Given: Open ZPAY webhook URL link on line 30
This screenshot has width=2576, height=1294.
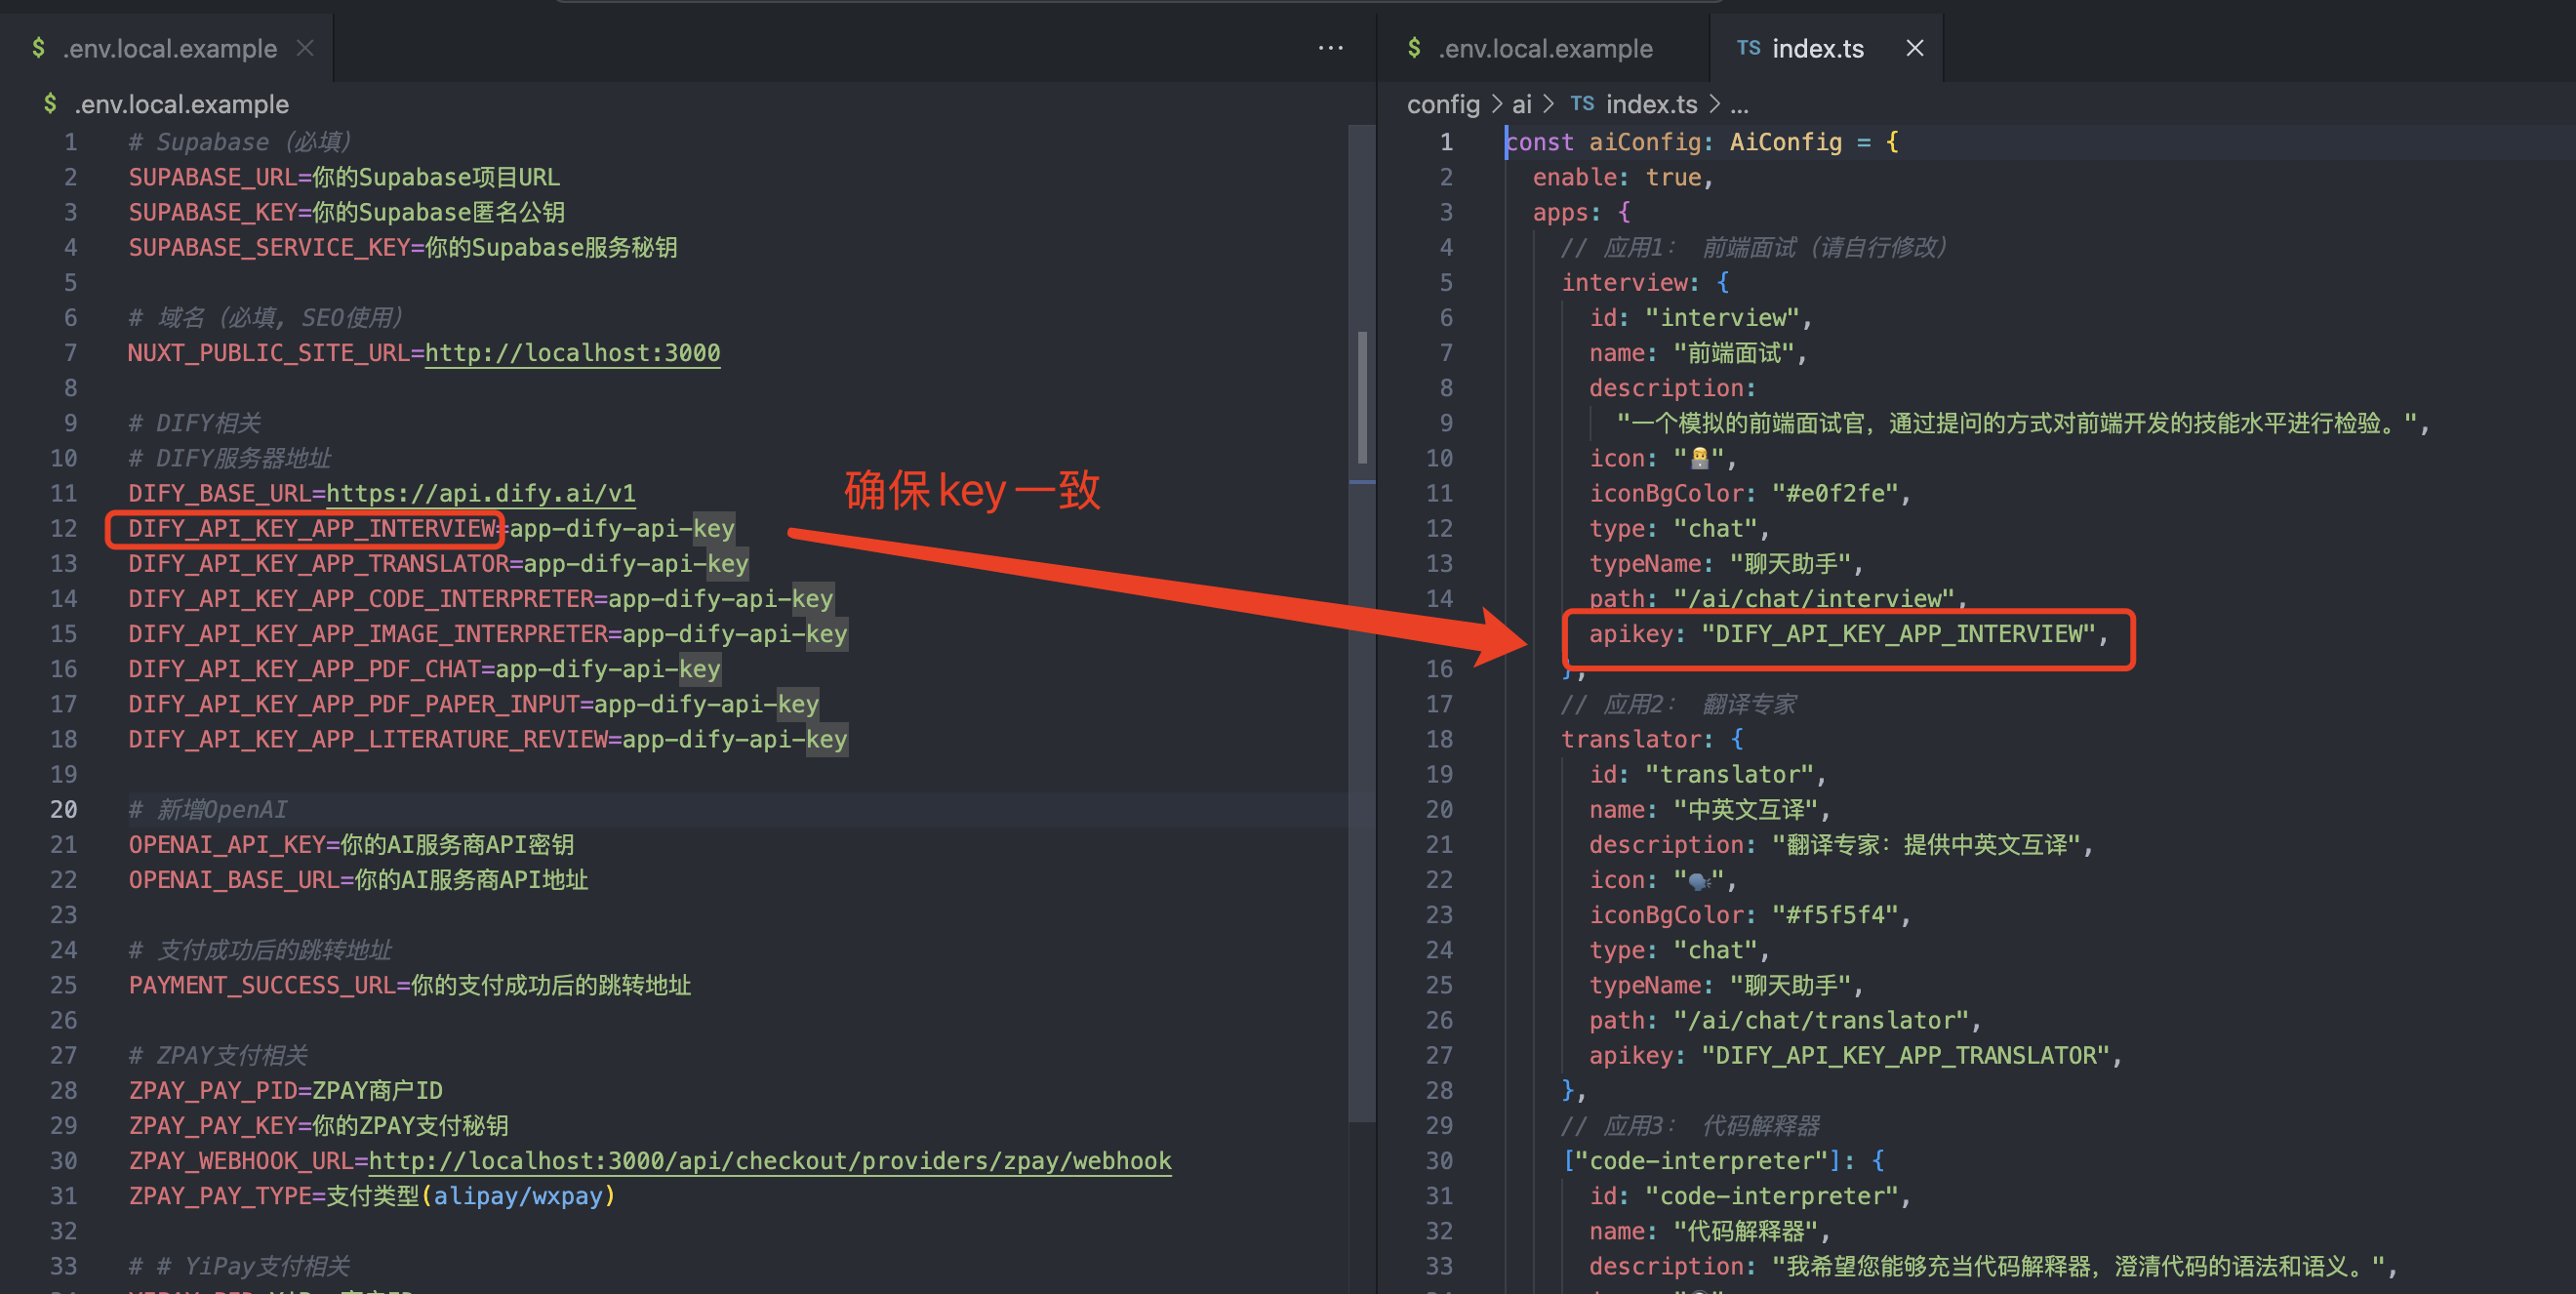Looking at the screenshot, I should click(x=770, y=1161).
